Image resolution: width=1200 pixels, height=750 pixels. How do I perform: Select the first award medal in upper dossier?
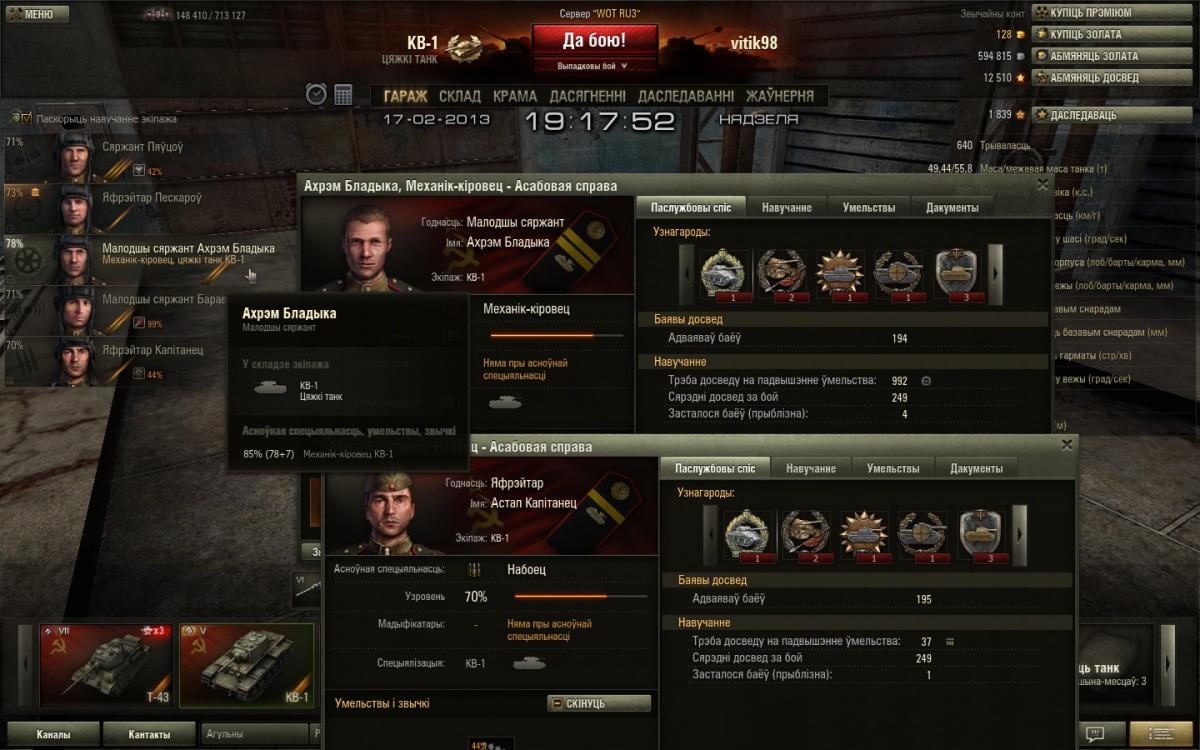click(x=721, y=275)
